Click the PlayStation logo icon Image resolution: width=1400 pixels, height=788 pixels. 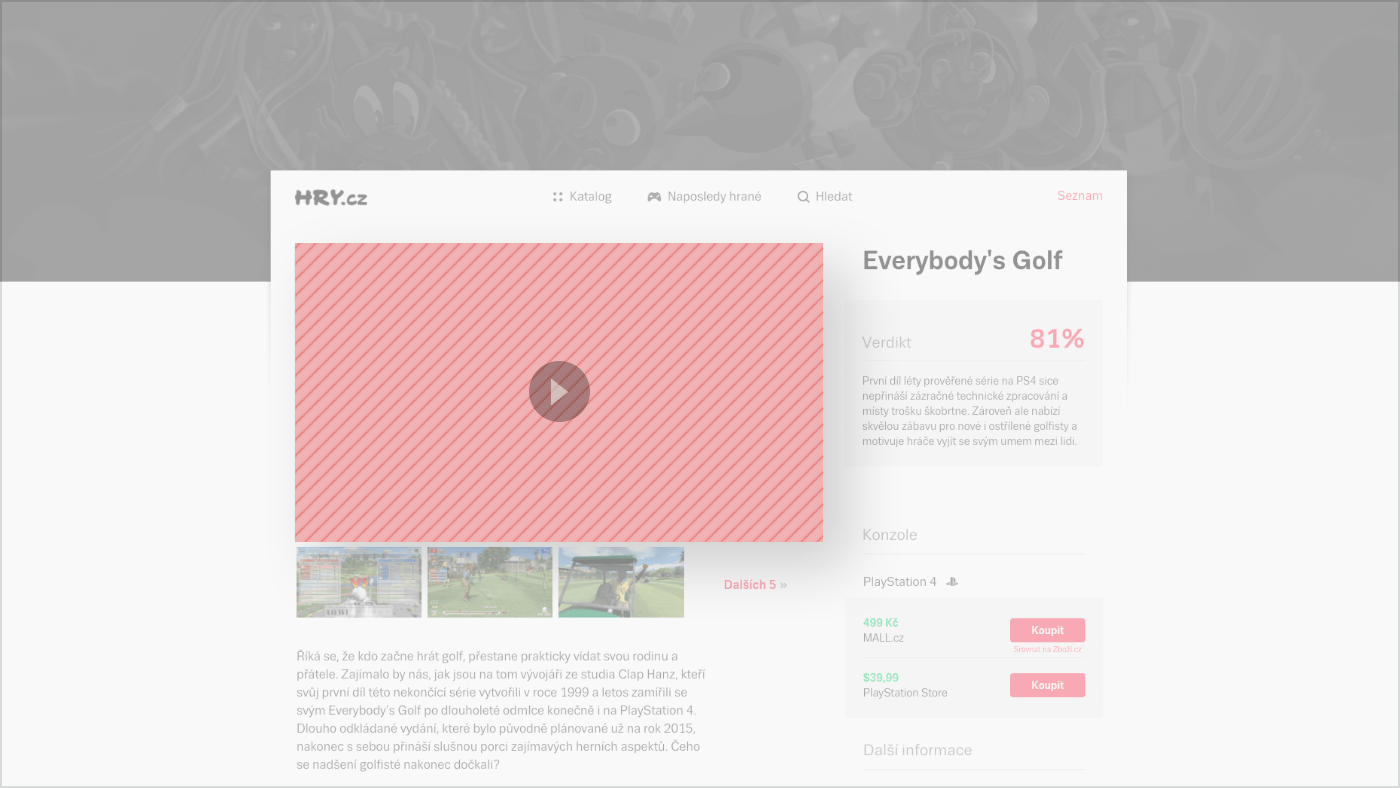coord(952,582)
